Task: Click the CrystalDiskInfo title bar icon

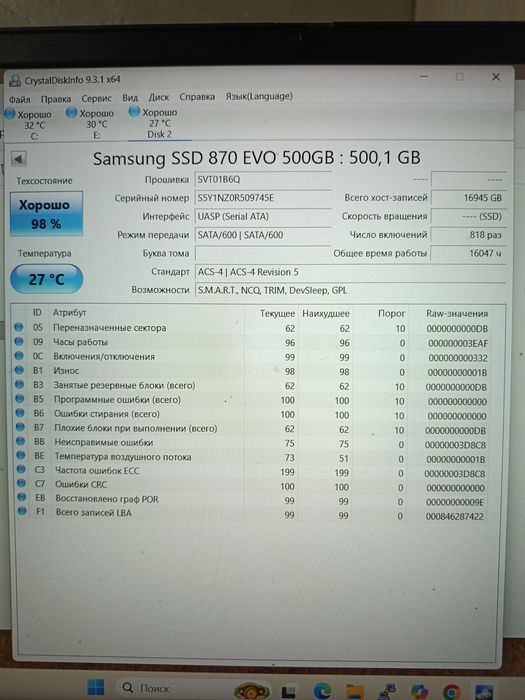Action: 15,80
